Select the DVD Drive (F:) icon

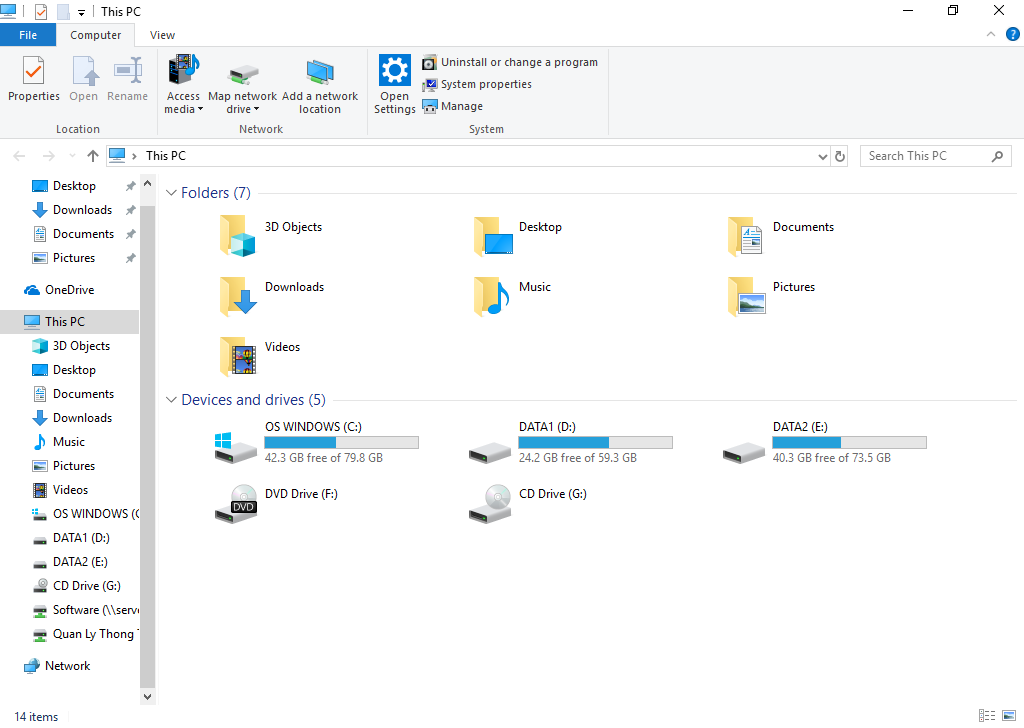click(x=236, y=503)
